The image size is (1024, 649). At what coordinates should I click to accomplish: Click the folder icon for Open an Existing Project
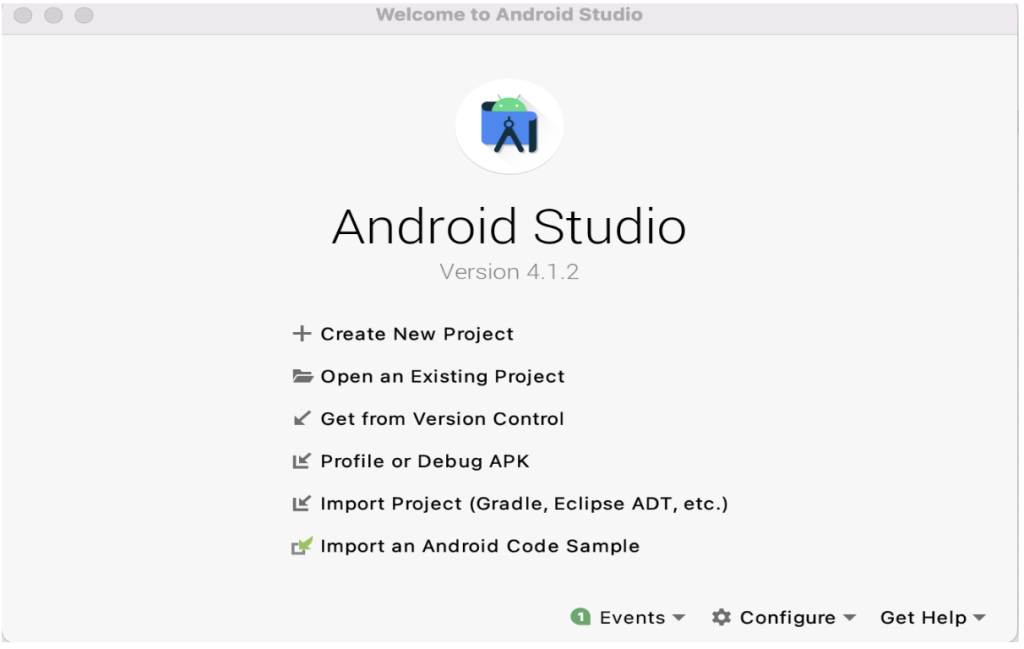pos(302,377)
